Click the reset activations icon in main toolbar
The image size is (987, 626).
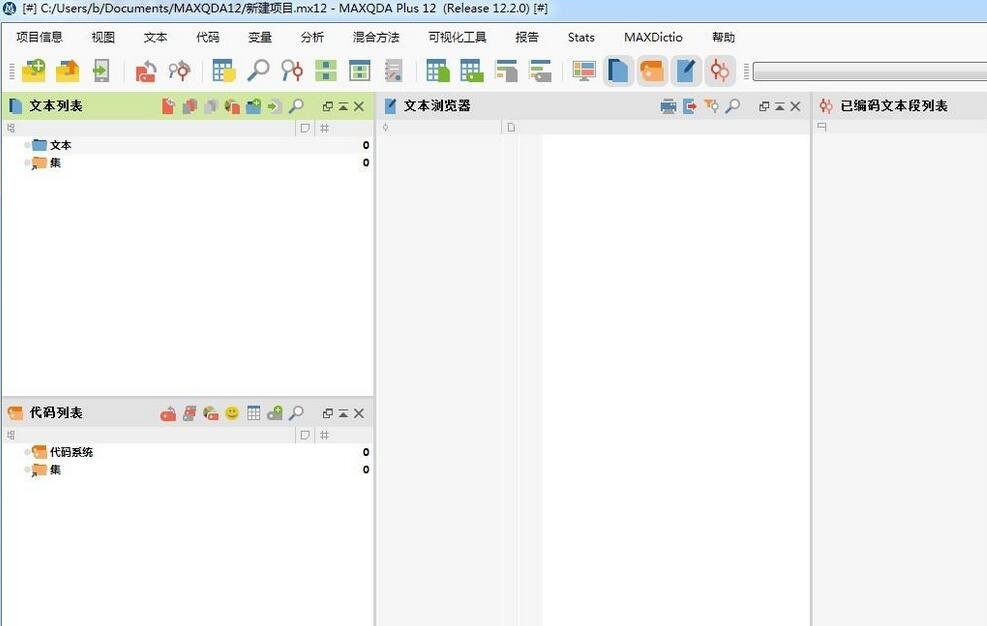coord(145,71)
